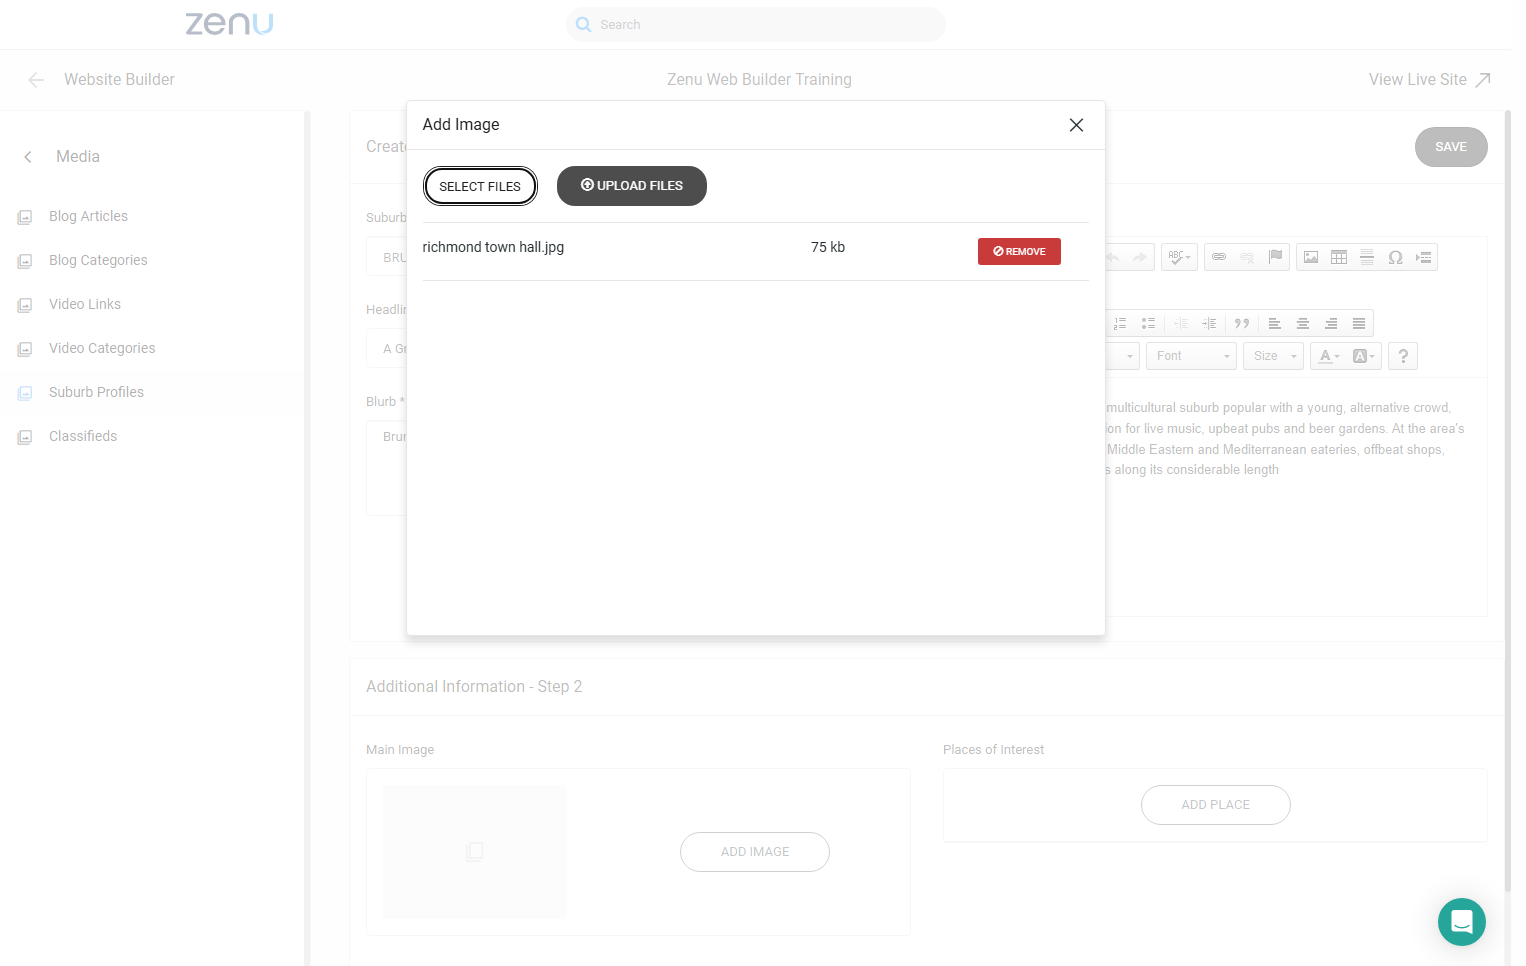This screenshot has width=1526, height=966.
Task: Insert a table using the table icon
Action: (x=1339, y=257)
